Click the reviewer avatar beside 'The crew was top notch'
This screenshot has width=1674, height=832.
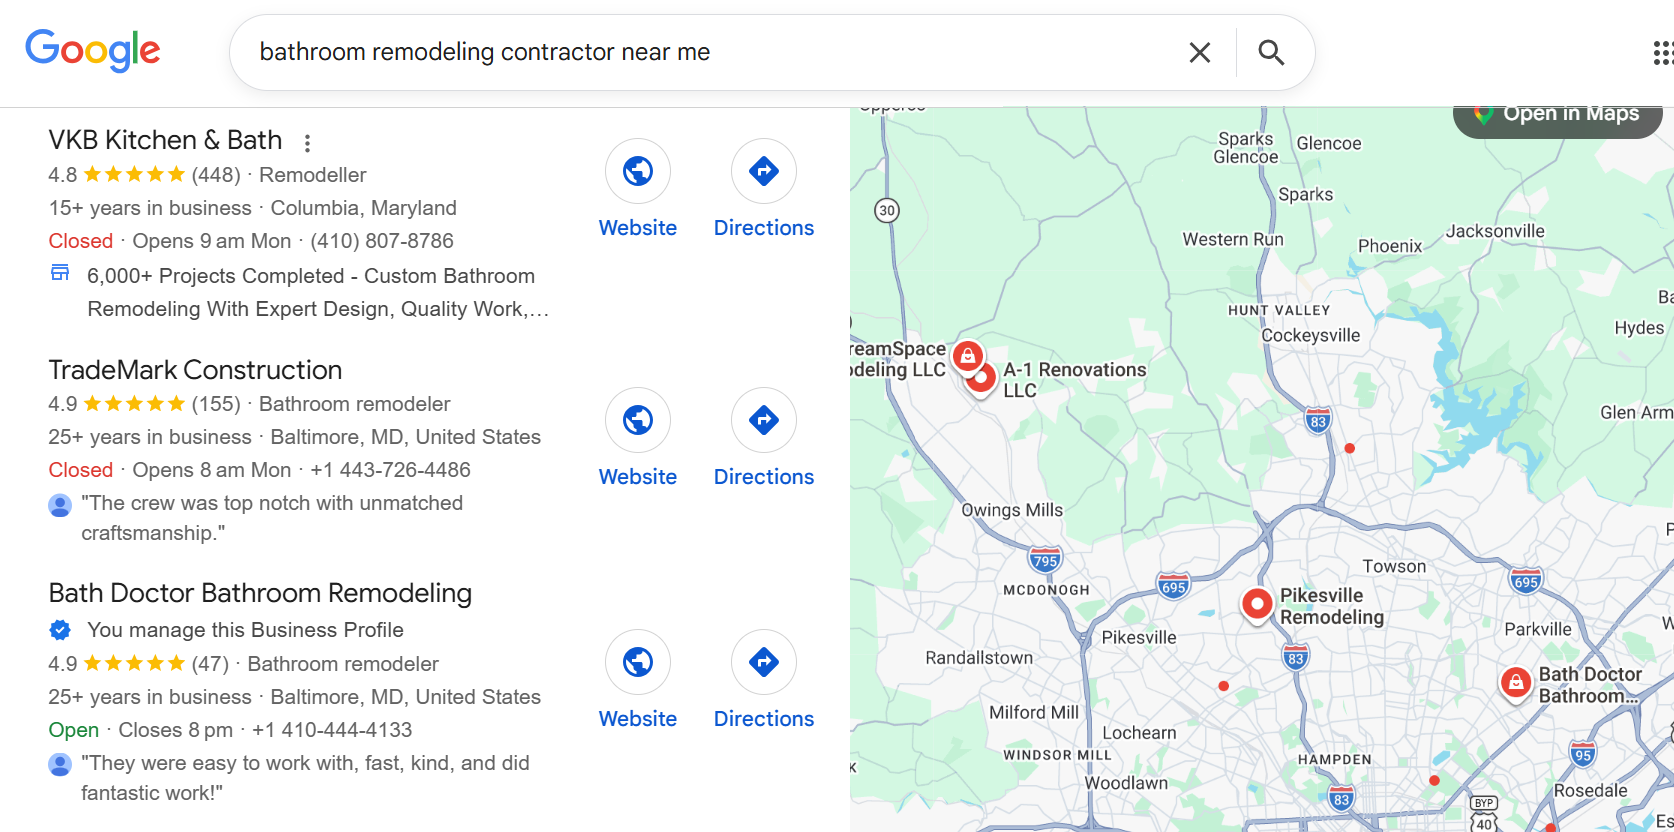(60, 505)
